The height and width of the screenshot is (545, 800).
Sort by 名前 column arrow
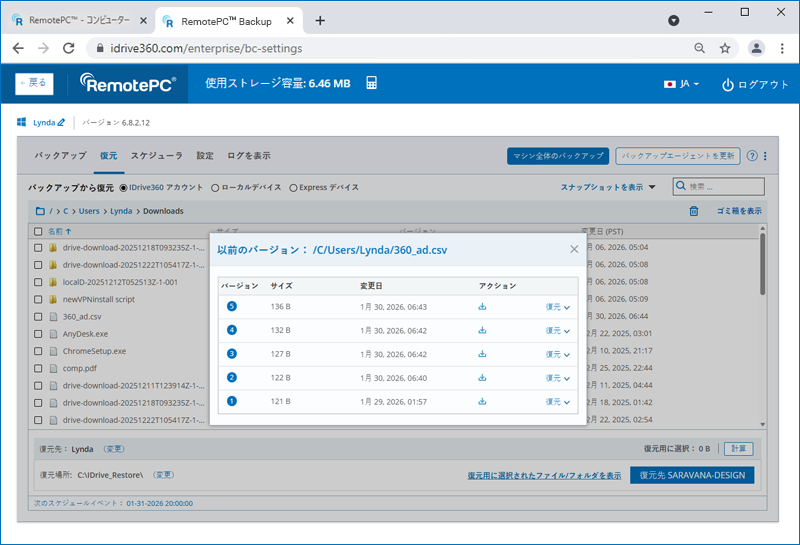point(68,232)
